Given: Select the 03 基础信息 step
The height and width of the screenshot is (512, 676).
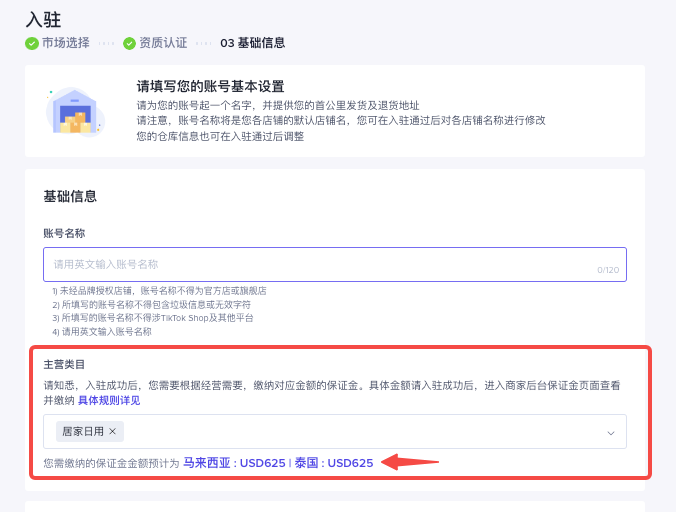Looking at the screenshot, I should coord(252,43).
